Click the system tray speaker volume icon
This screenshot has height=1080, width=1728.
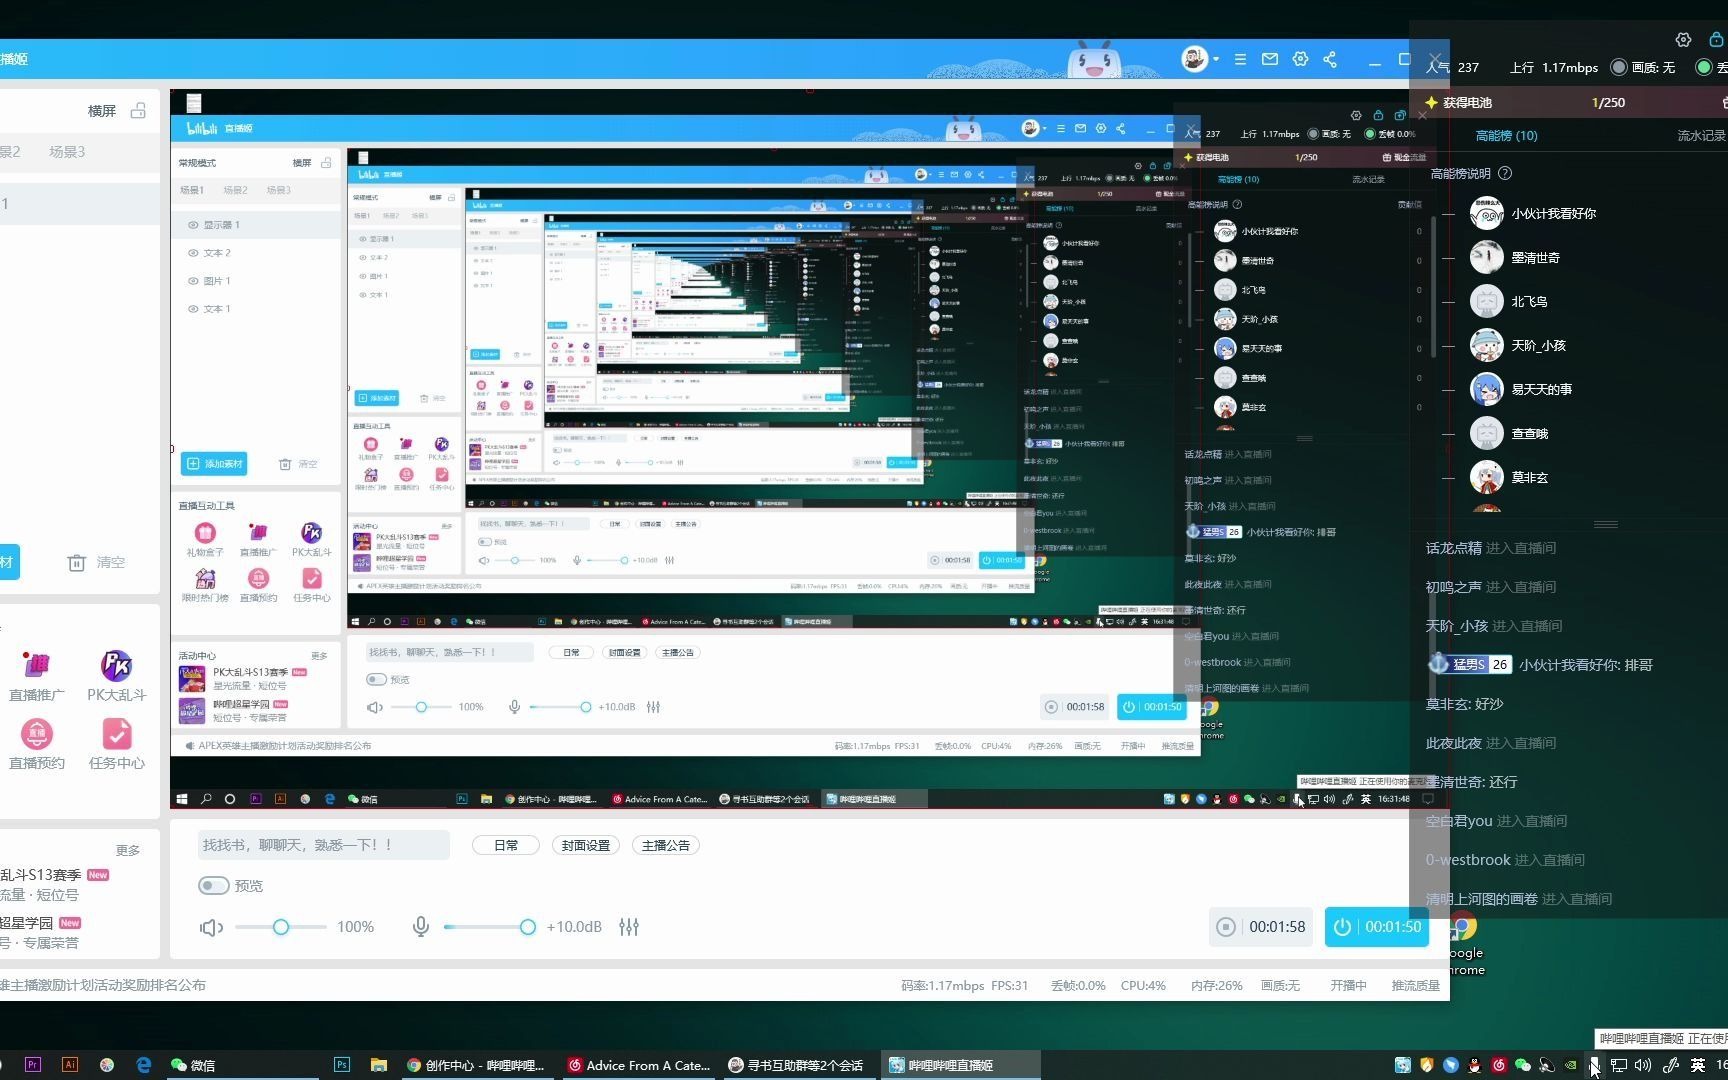coord(1643,1065)
